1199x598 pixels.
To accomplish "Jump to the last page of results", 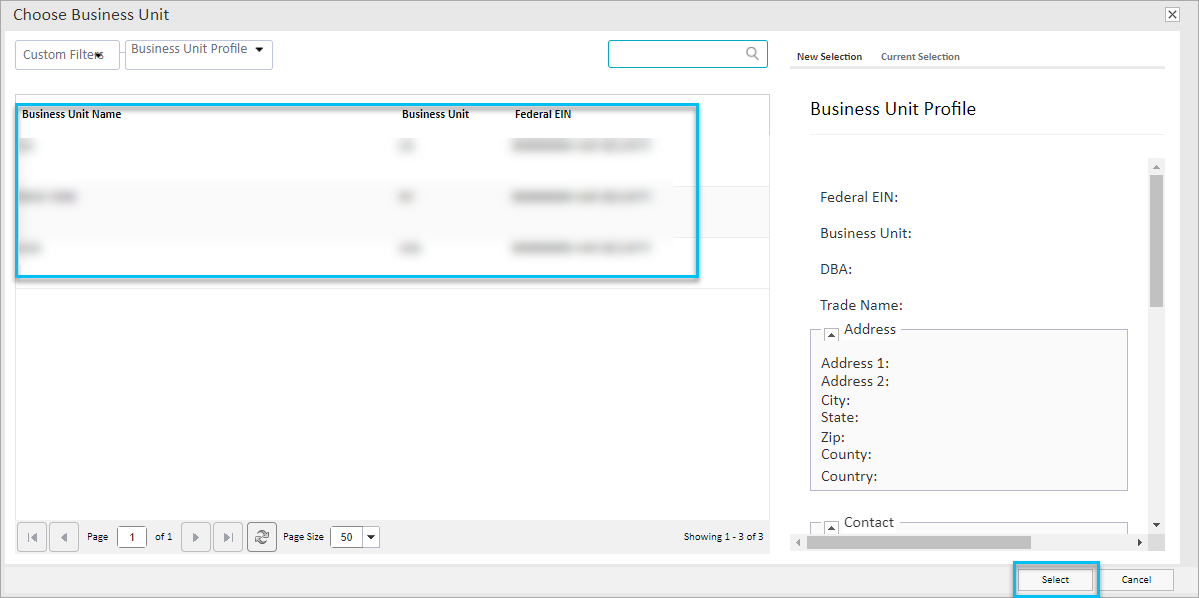I will tap(227, 536).
